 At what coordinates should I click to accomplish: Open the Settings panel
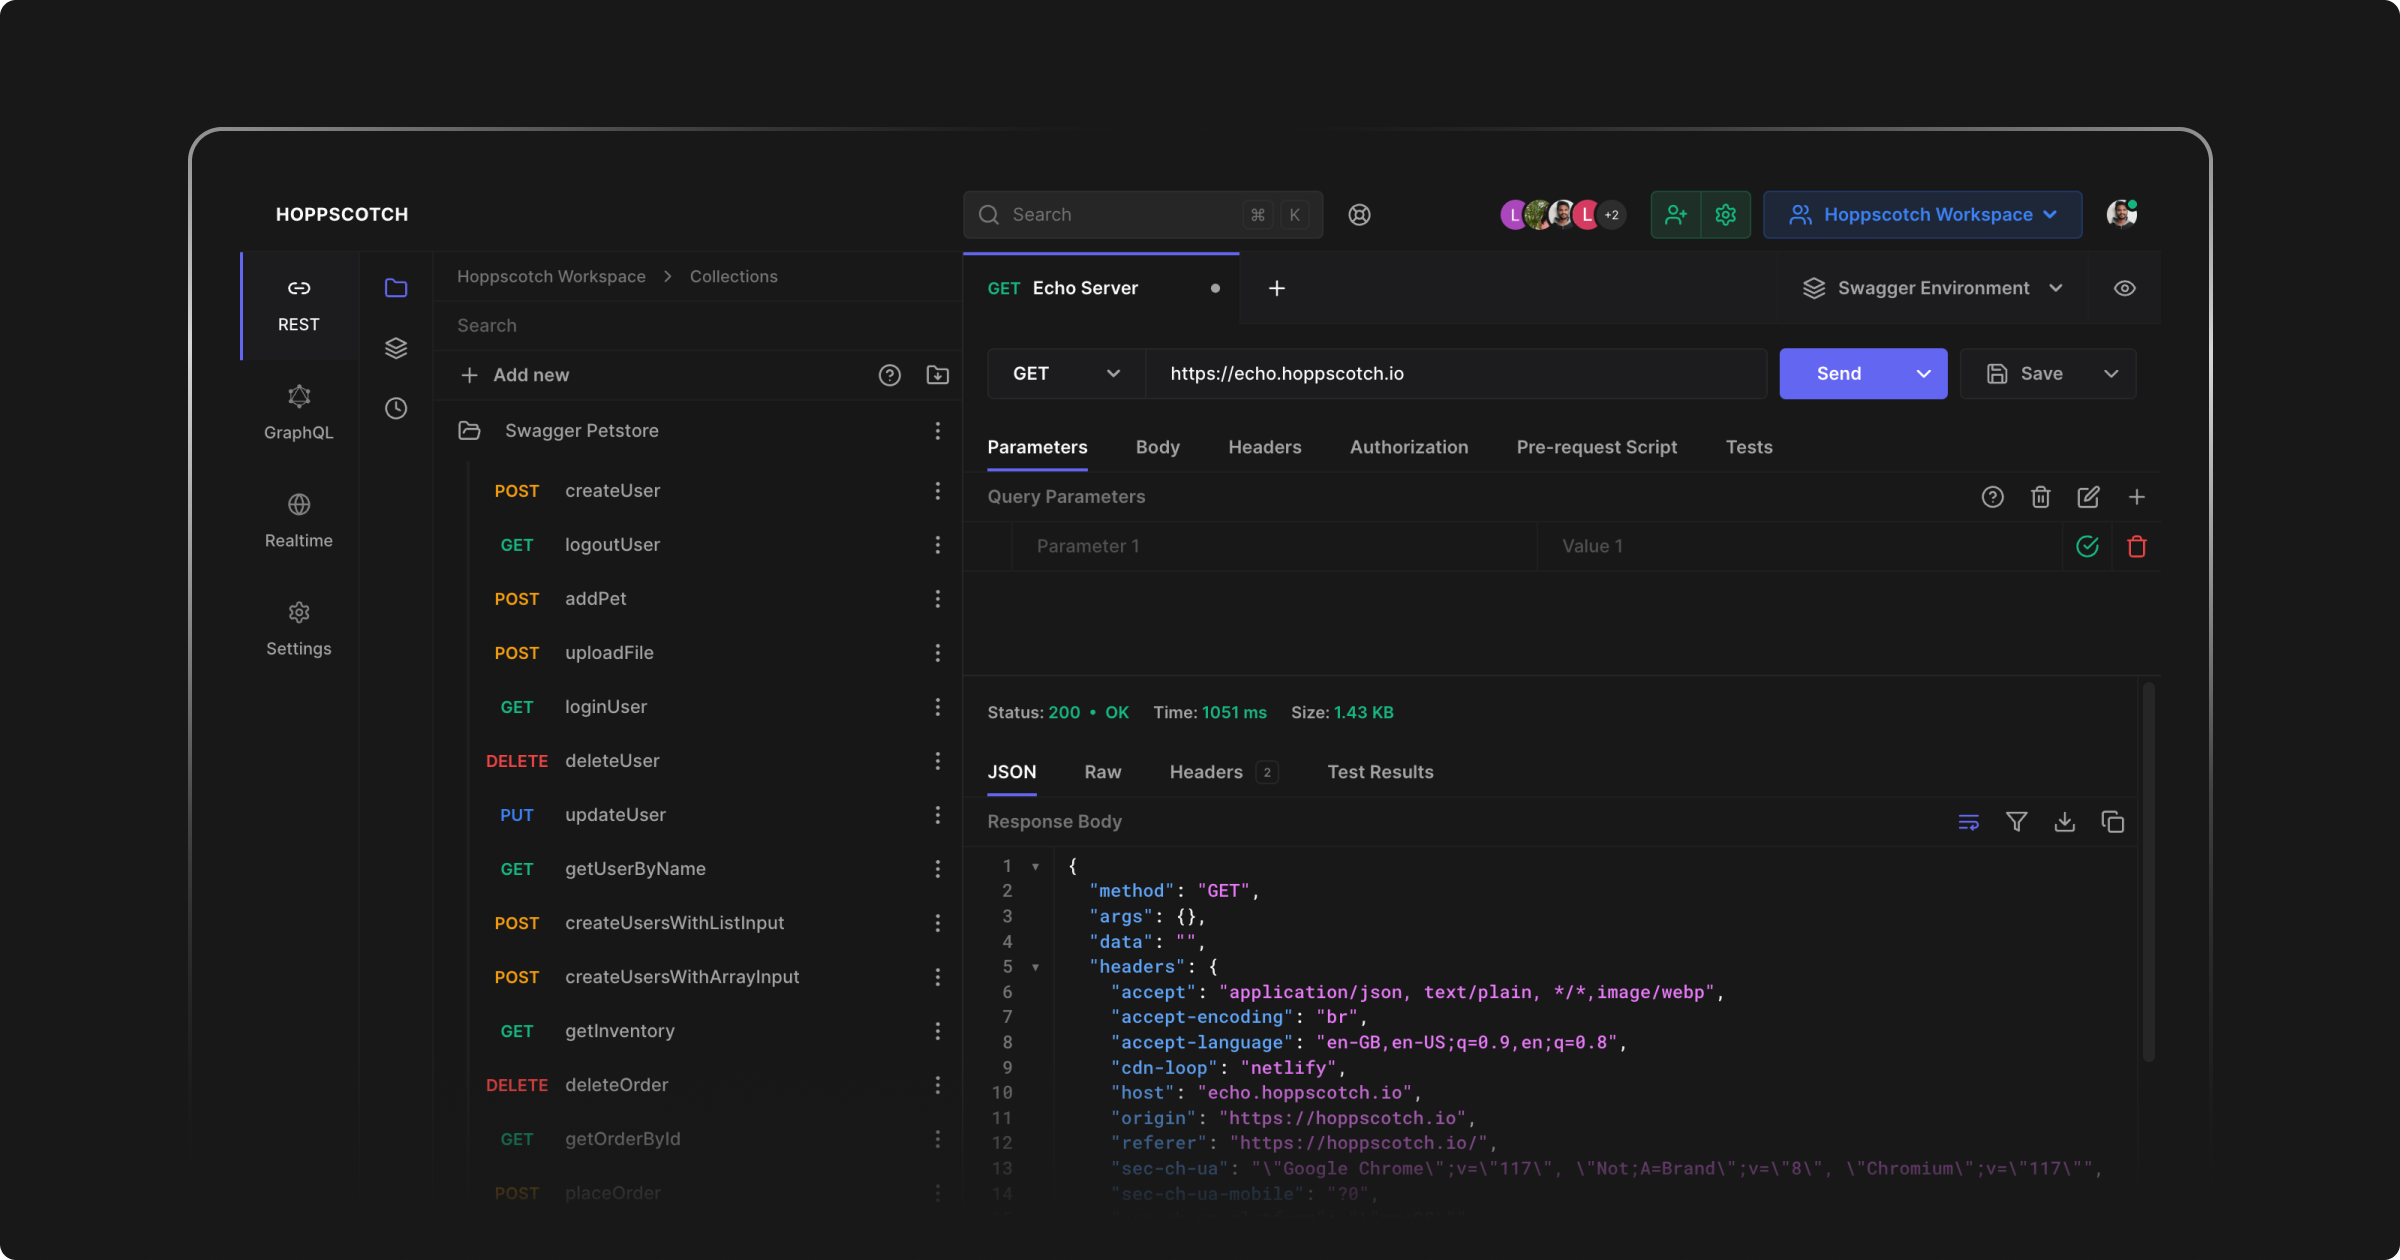[298, 627]
